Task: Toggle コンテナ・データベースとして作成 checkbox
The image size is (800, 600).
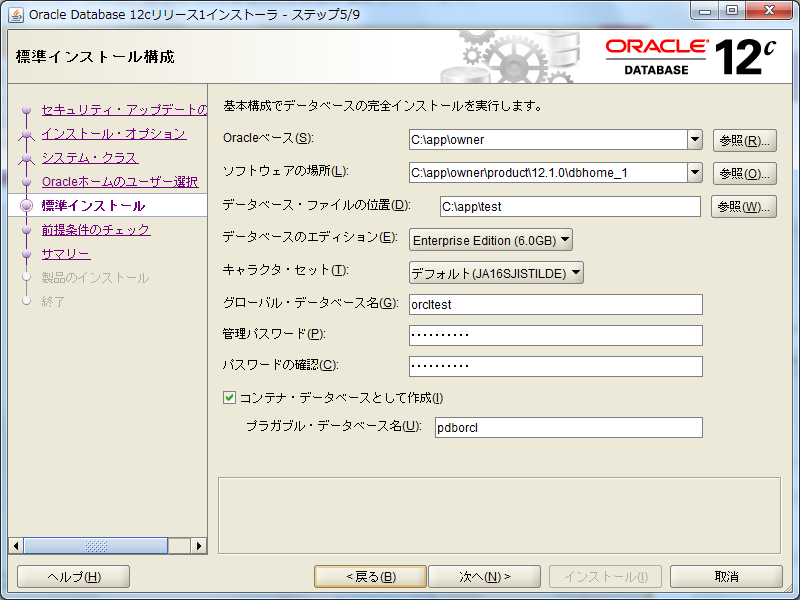Action: 230,397
